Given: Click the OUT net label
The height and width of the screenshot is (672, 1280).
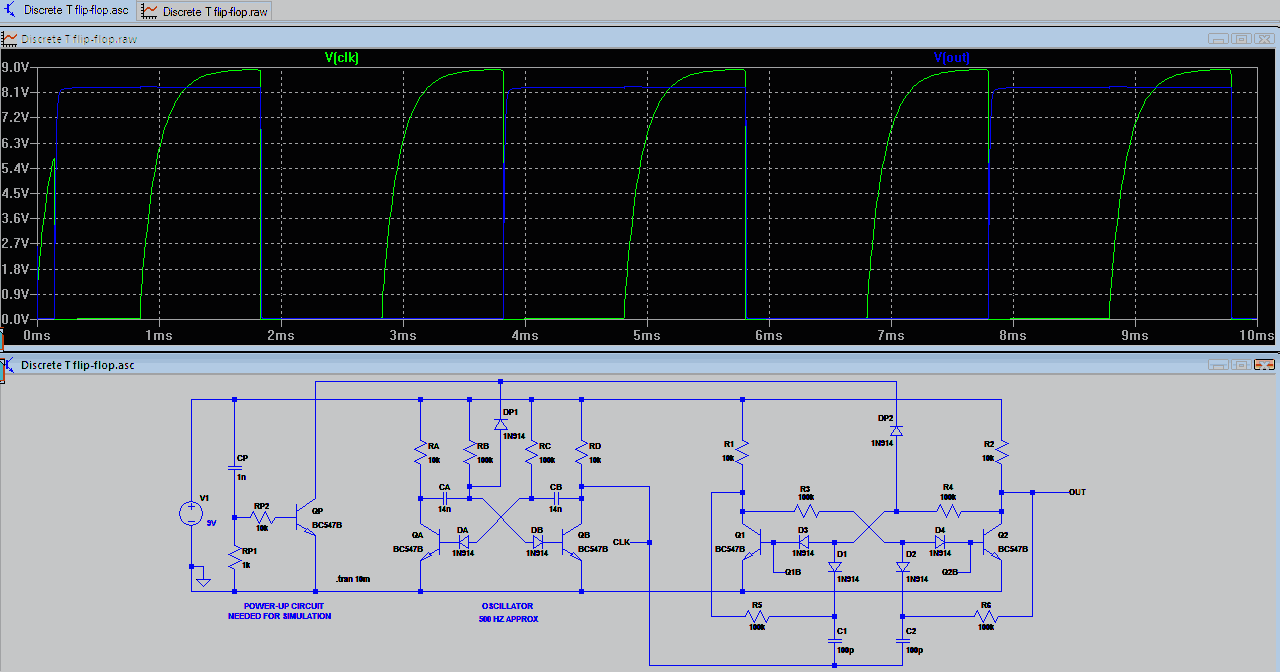Looking at the screenshot, I should [x=1077, y=492].
